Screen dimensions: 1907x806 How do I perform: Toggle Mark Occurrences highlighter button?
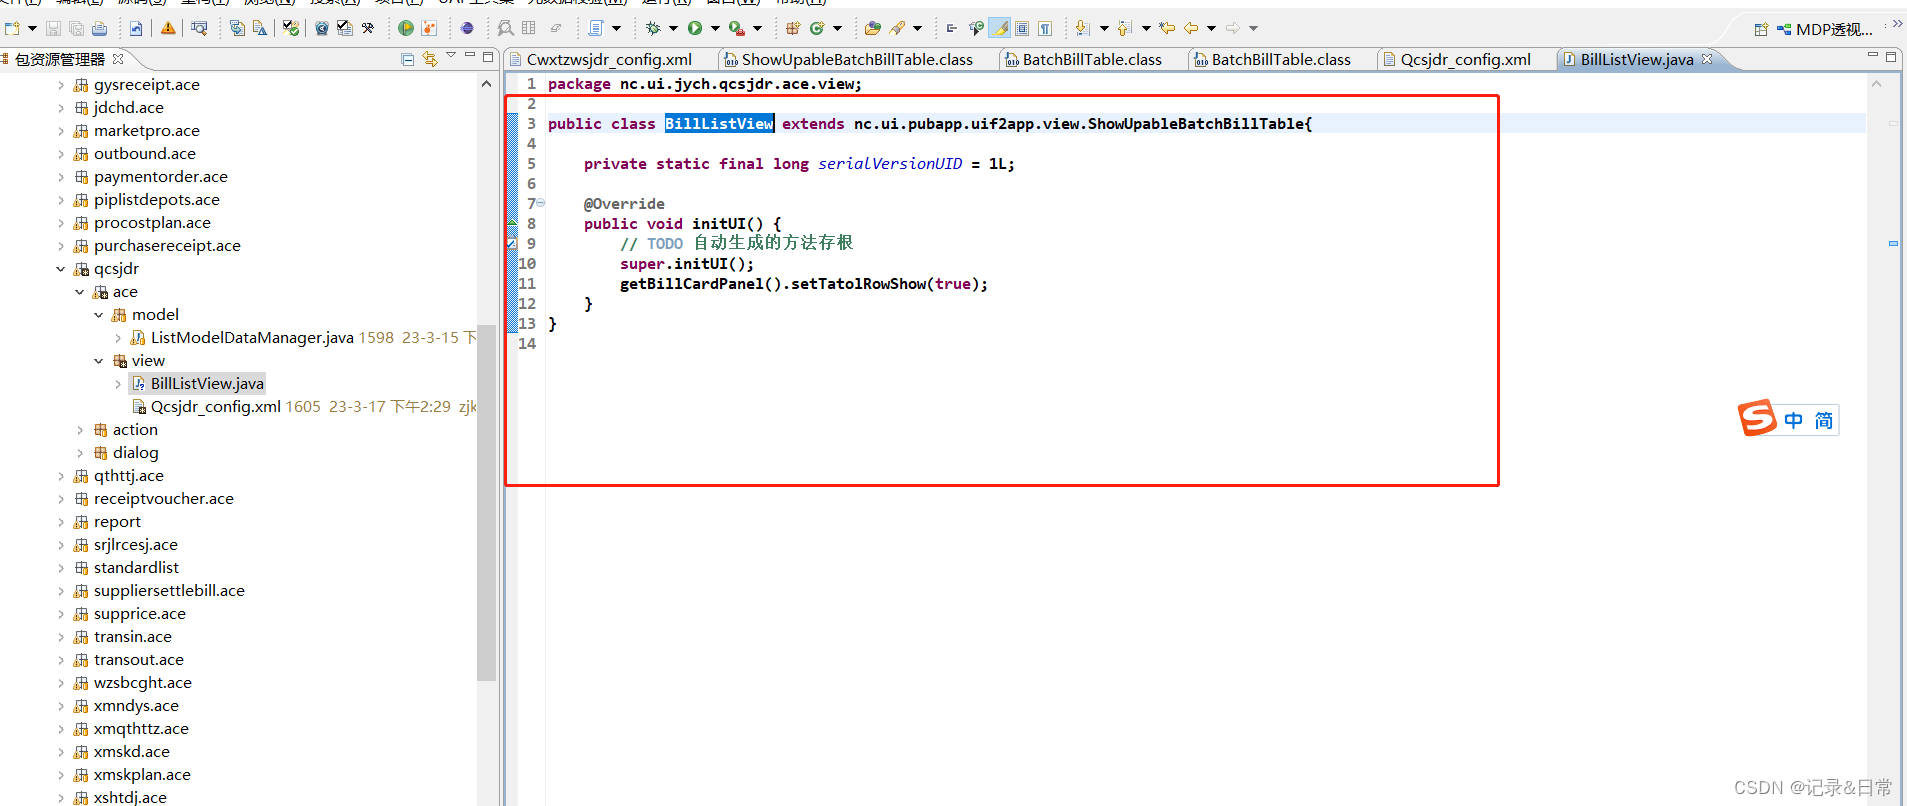click(999, 28)
